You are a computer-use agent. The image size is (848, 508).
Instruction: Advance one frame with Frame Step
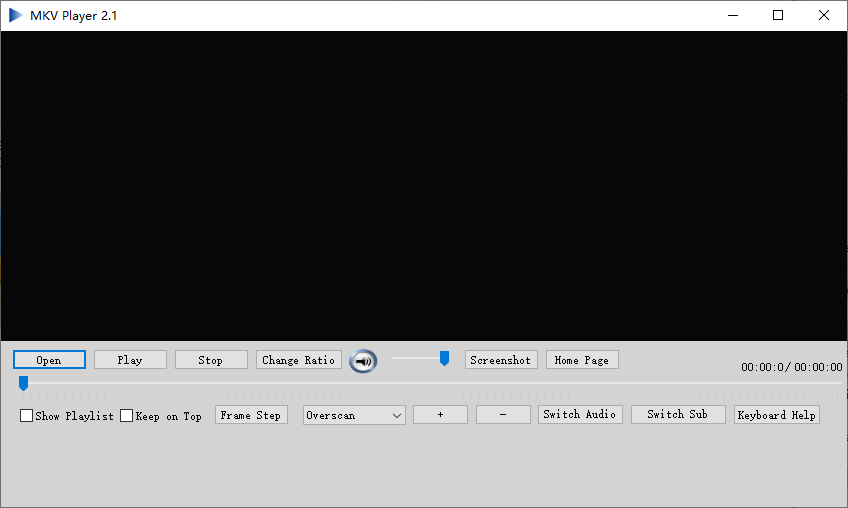point(251,415)
